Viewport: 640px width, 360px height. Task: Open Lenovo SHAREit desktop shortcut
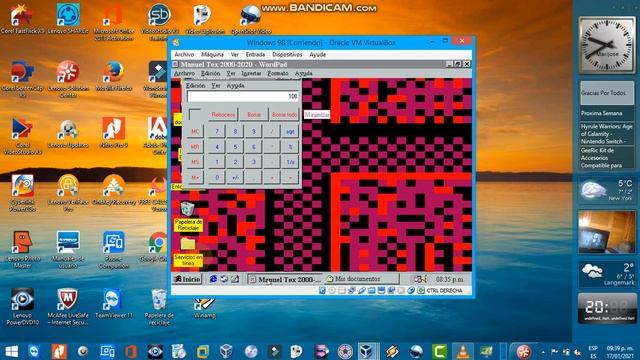click(68, 19)
